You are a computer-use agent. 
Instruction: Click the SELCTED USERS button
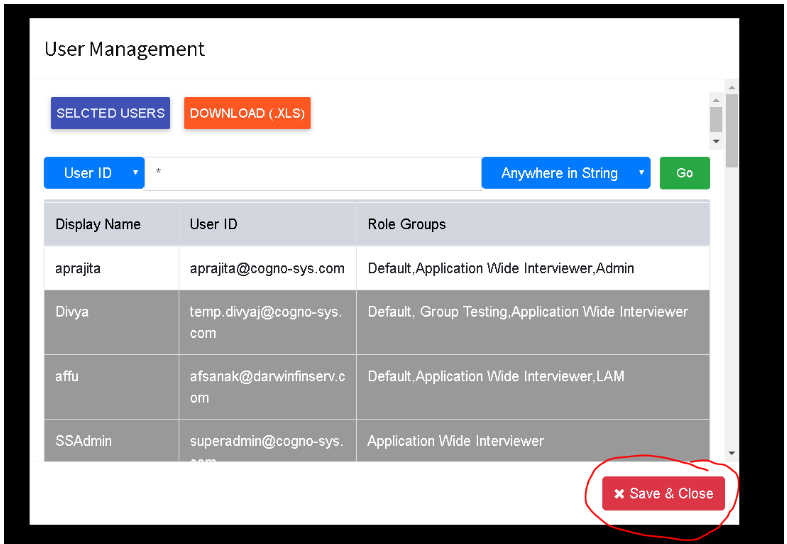(110, 113)
